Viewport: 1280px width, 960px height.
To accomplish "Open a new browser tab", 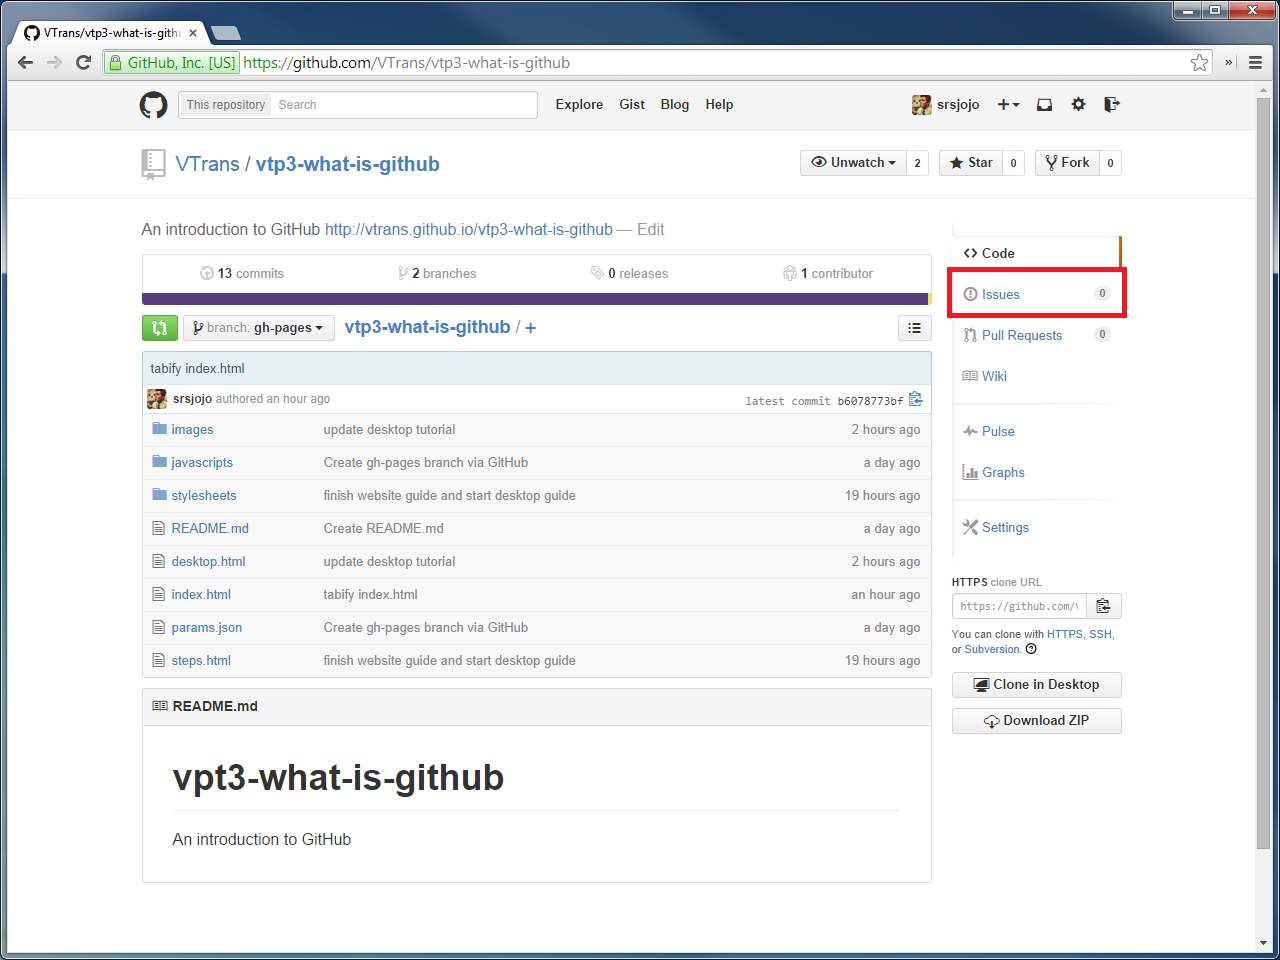I will coord(226,33).
